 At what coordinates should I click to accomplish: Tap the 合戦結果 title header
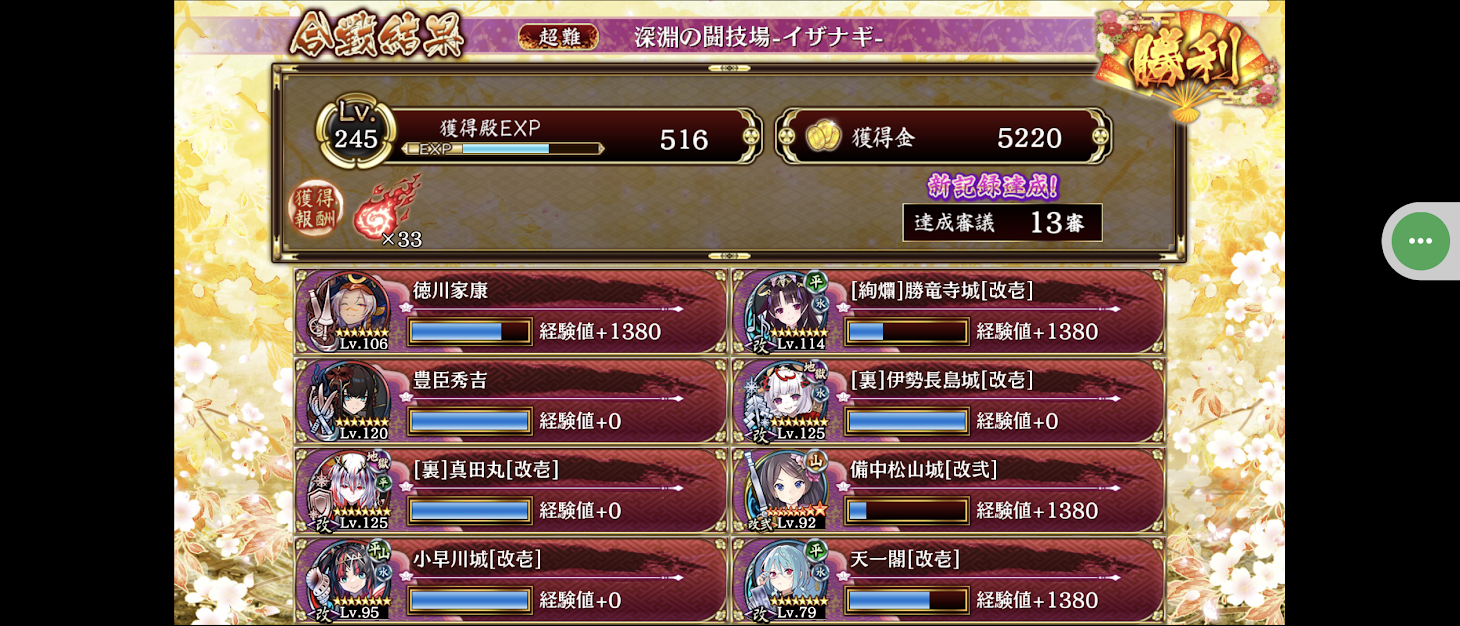click(378, 36)
